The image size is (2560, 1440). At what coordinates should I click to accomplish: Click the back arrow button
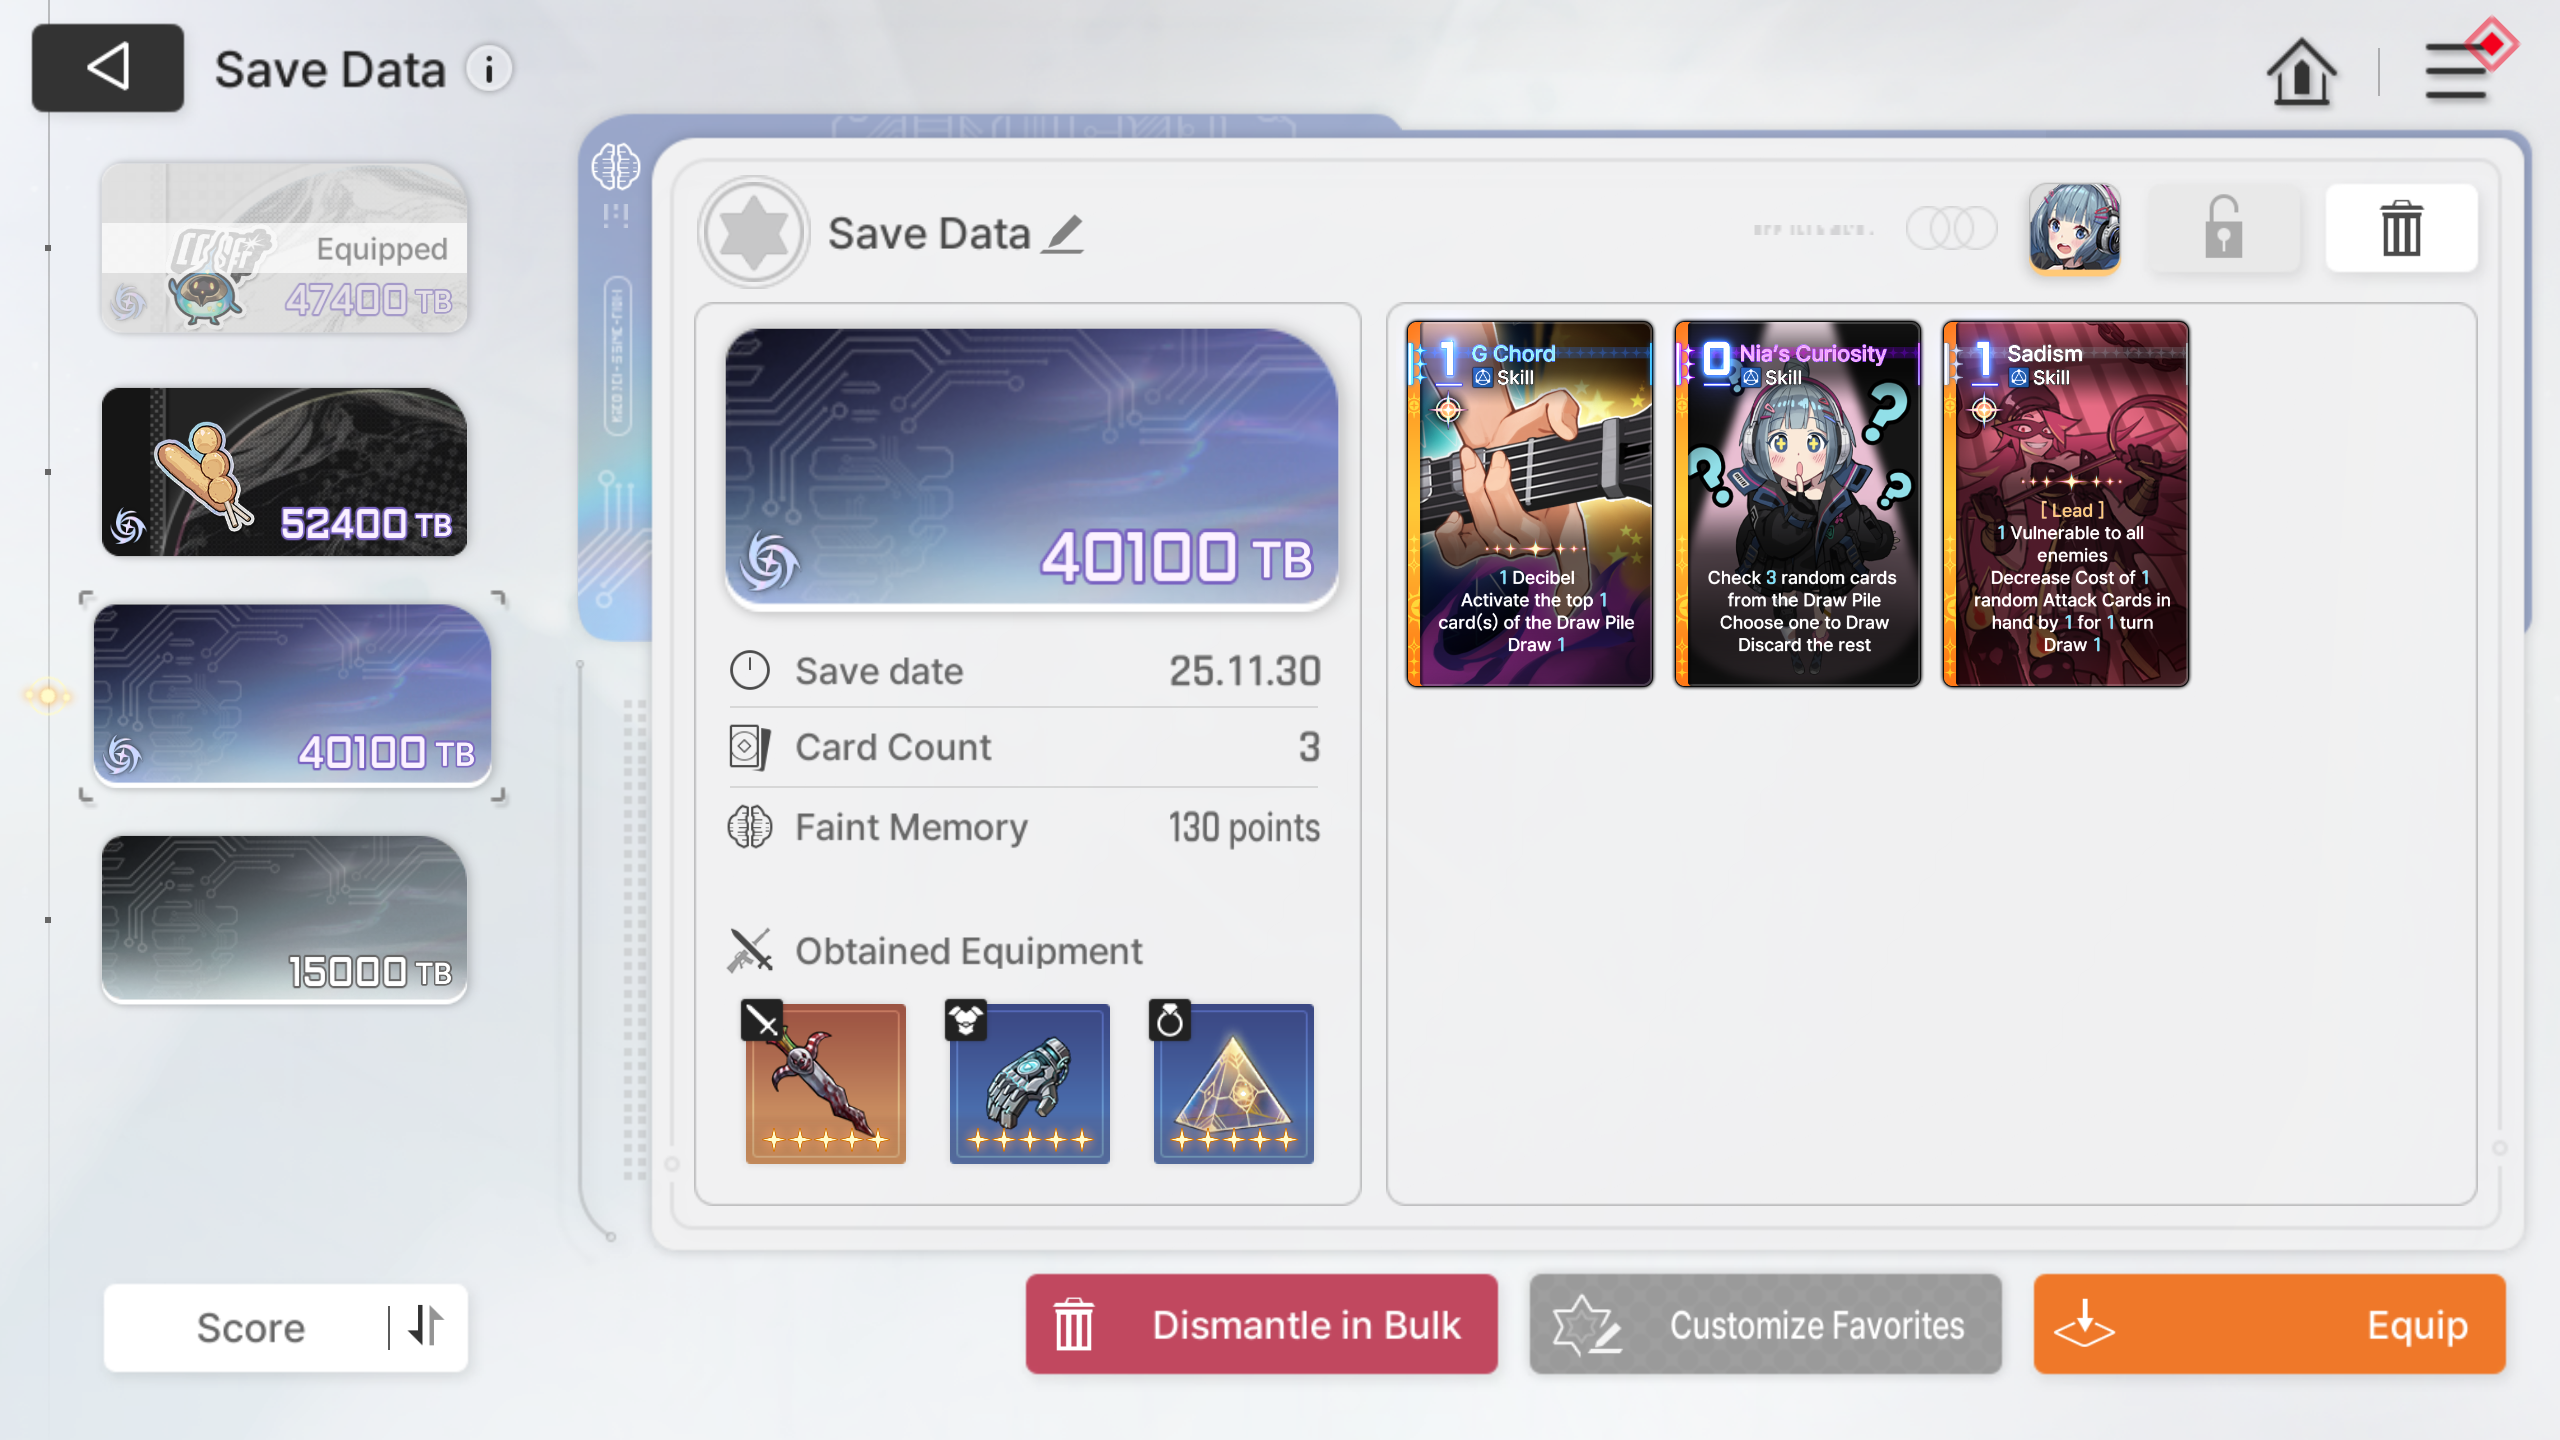pos(108,68)
